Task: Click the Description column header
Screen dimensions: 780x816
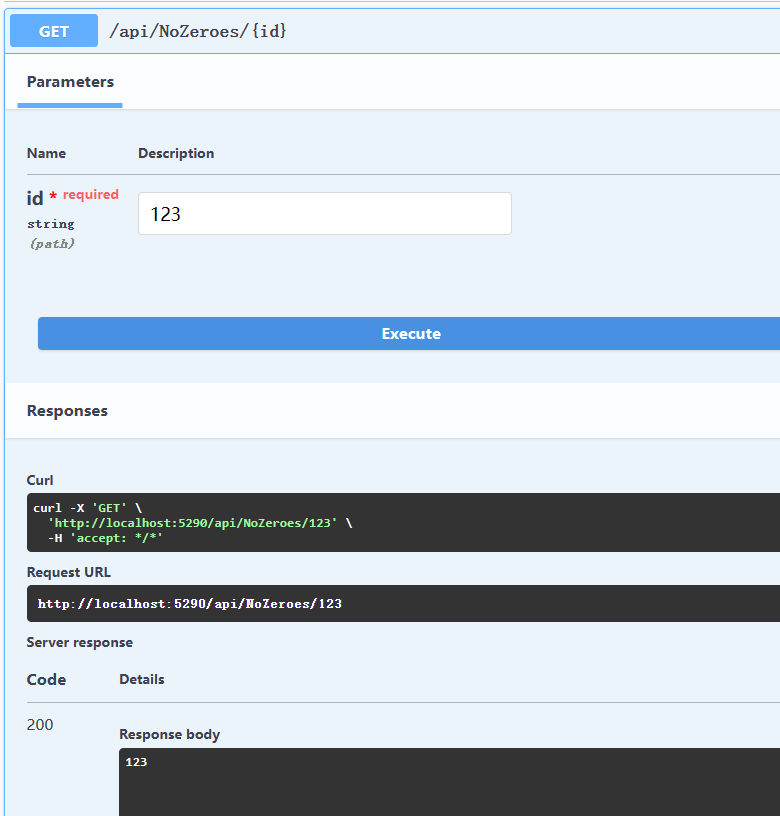Action: click(x=176, y=153)
